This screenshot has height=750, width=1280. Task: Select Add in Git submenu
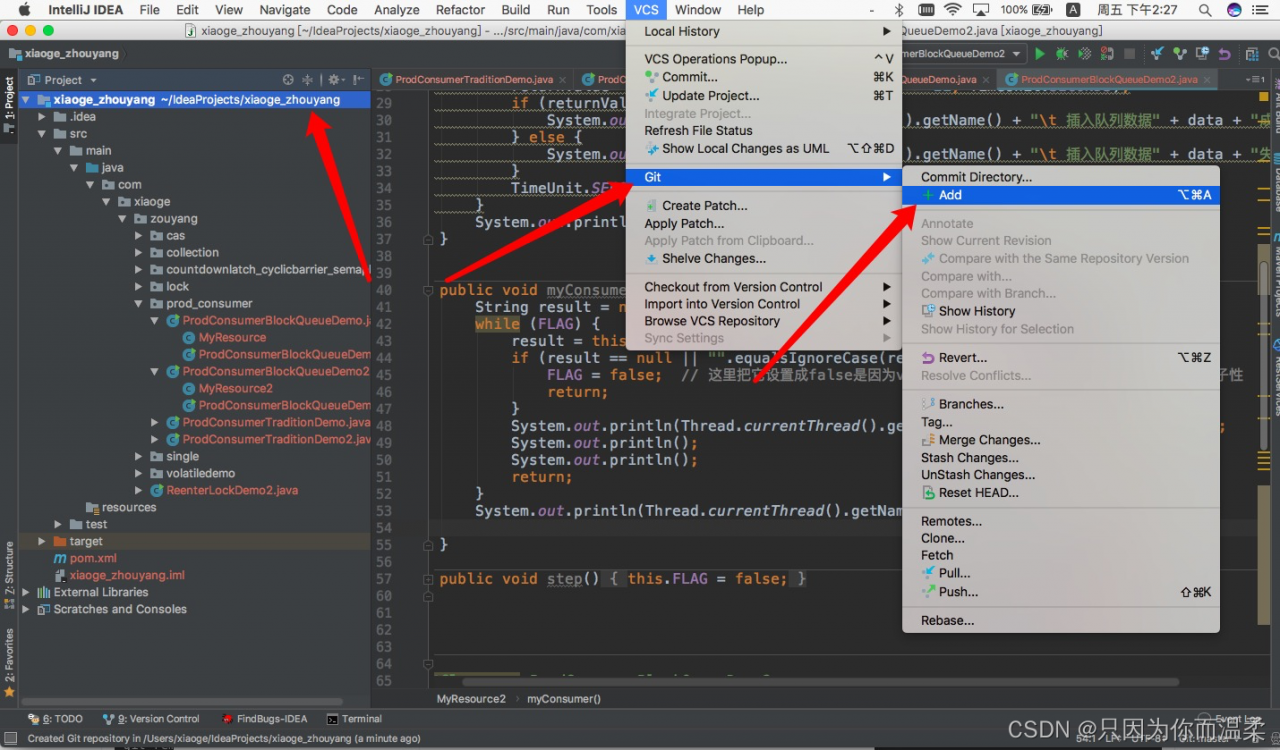point(1061,195)
